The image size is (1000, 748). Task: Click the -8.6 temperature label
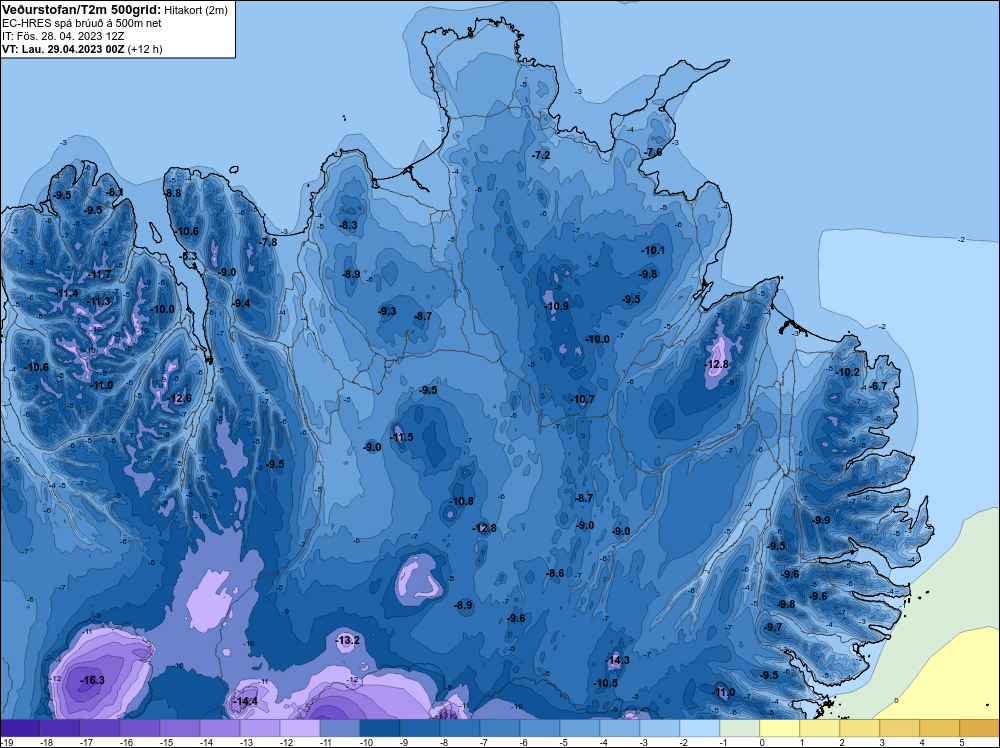pos(555,573)
